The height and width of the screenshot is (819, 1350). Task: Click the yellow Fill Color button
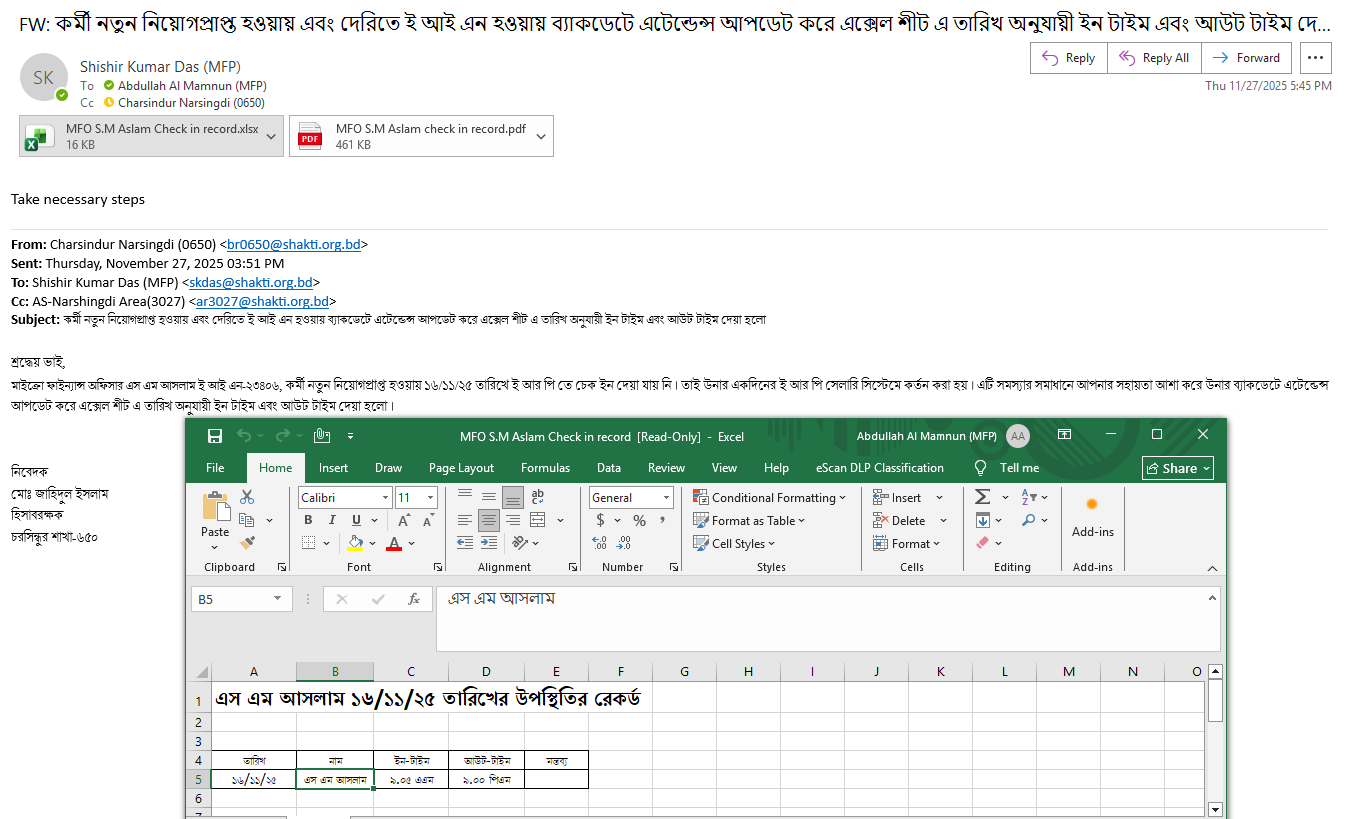(x=354, y=543)
